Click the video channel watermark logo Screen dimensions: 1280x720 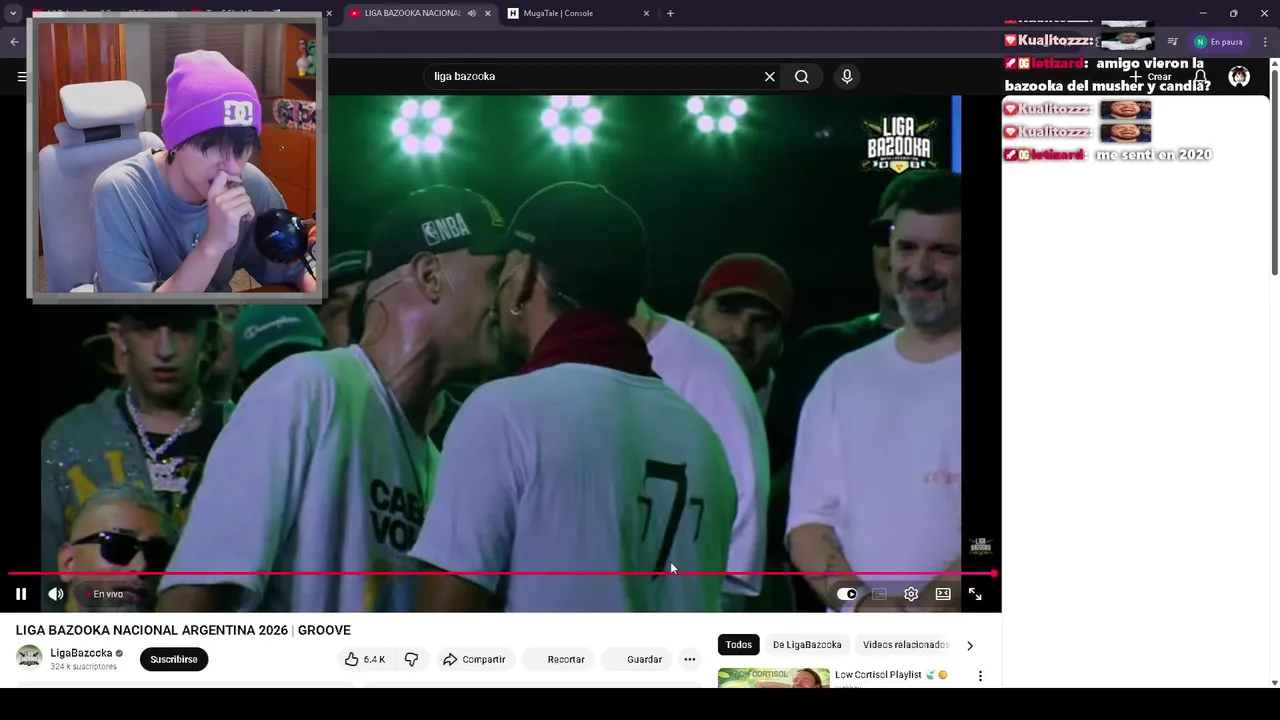980,546
